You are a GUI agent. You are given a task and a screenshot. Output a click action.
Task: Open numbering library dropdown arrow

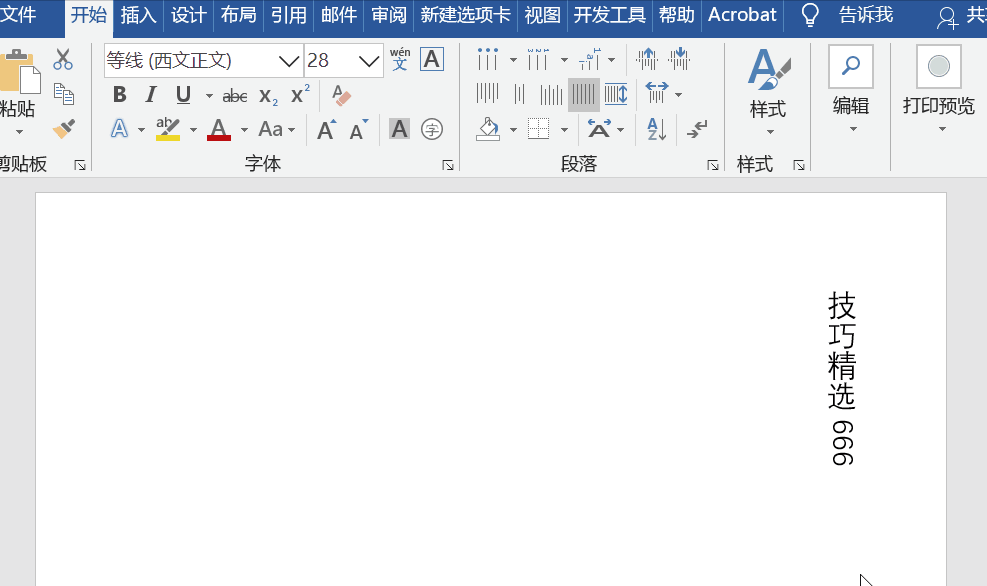(564, 60)
